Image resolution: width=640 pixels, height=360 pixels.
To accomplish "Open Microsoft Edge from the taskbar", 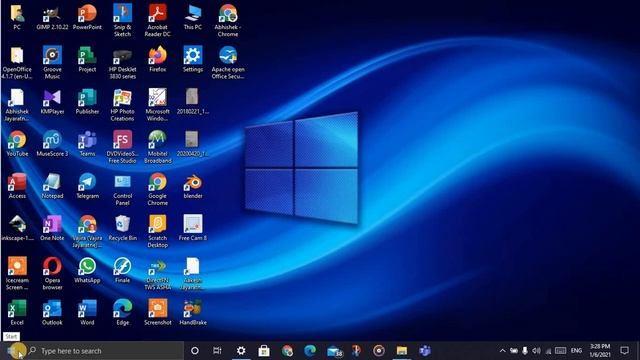I will tap(310, 351).
